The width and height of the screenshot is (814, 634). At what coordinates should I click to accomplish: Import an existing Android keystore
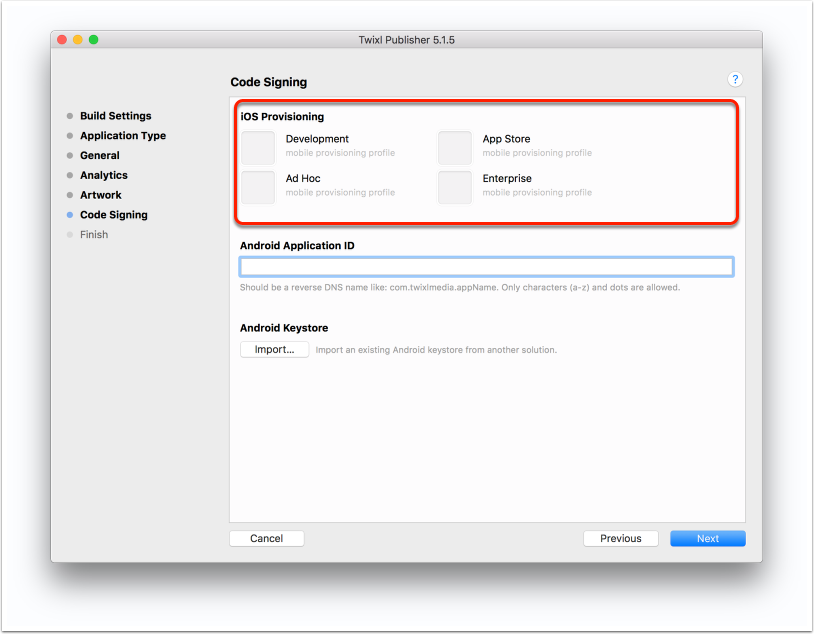pos(274,349)
